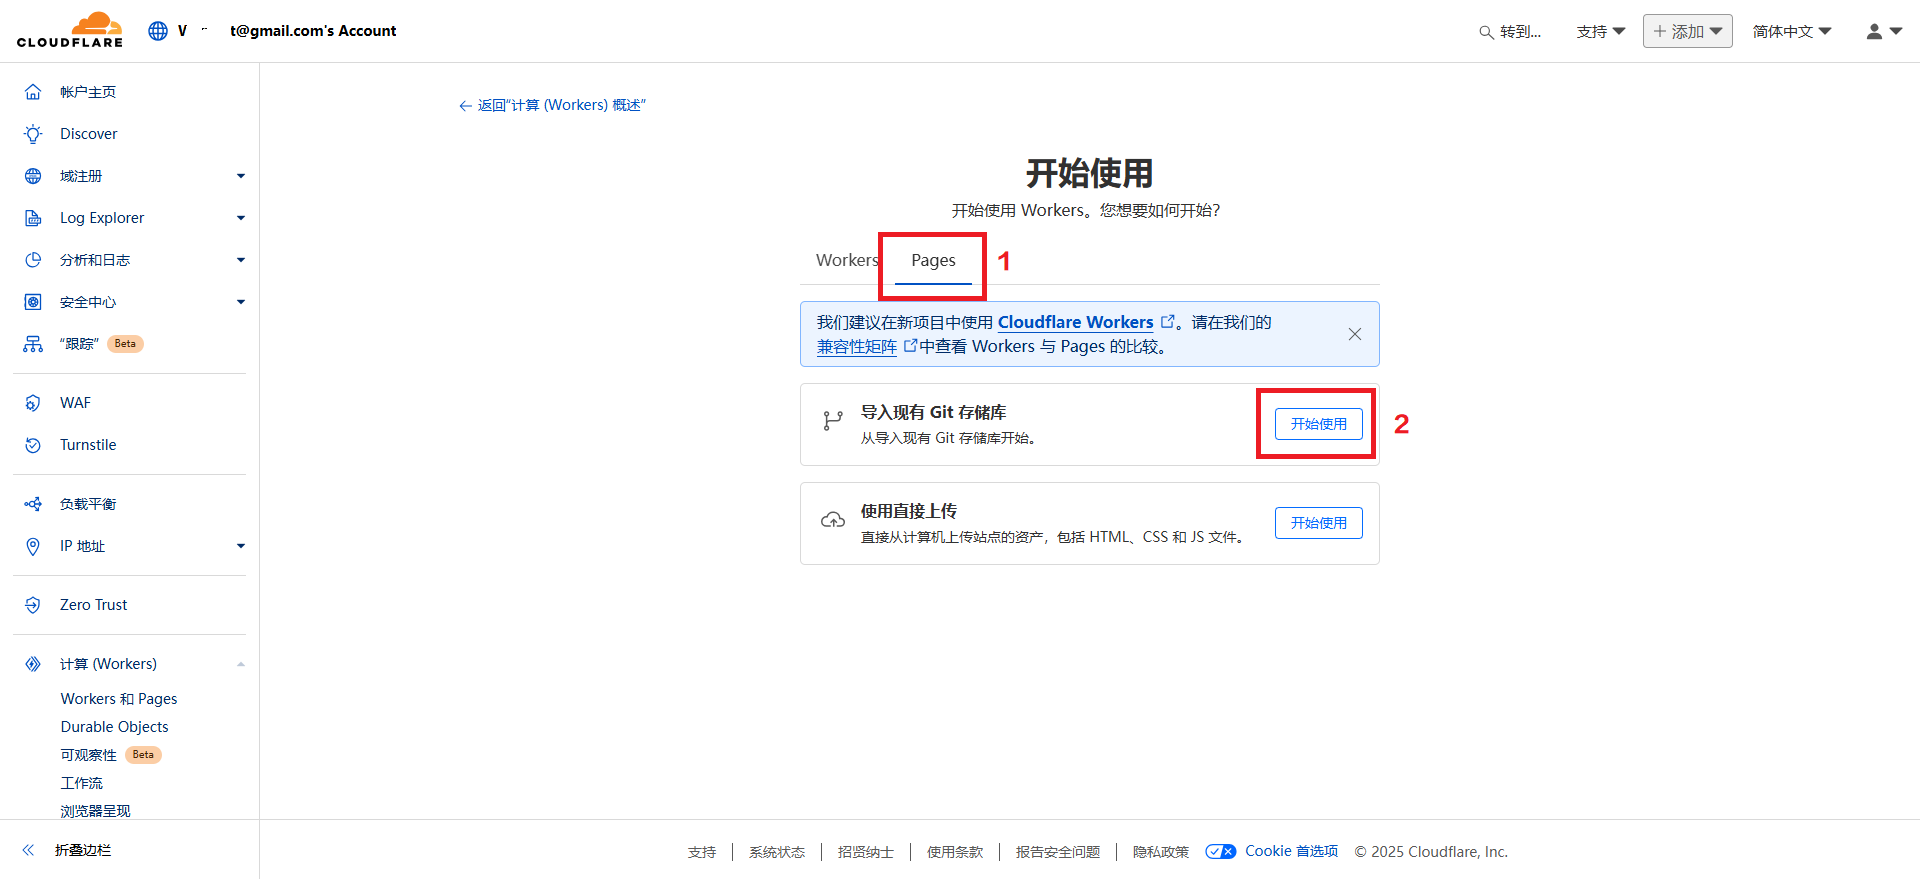
Task: Toggle the Cookie preferences switch
Action: click(x=1220, y=852)
